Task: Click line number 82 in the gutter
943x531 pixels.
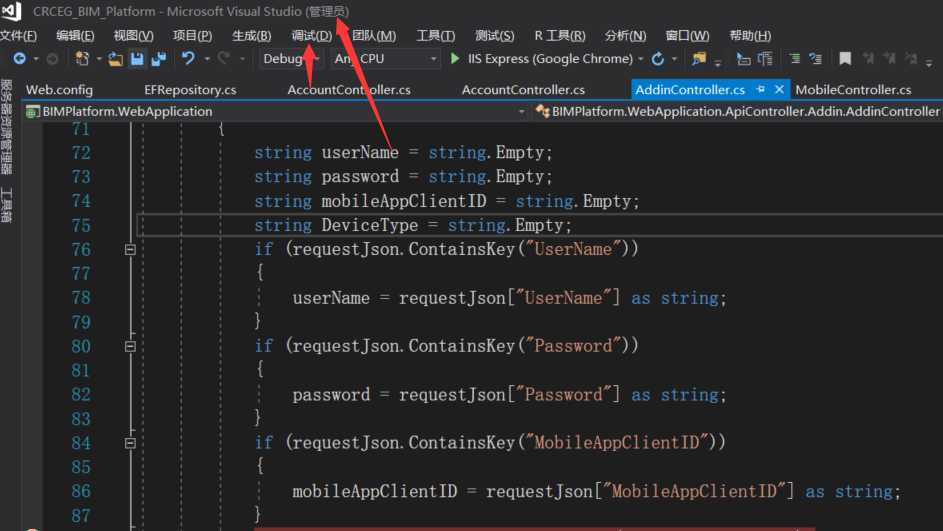Action: click(81, 394)
